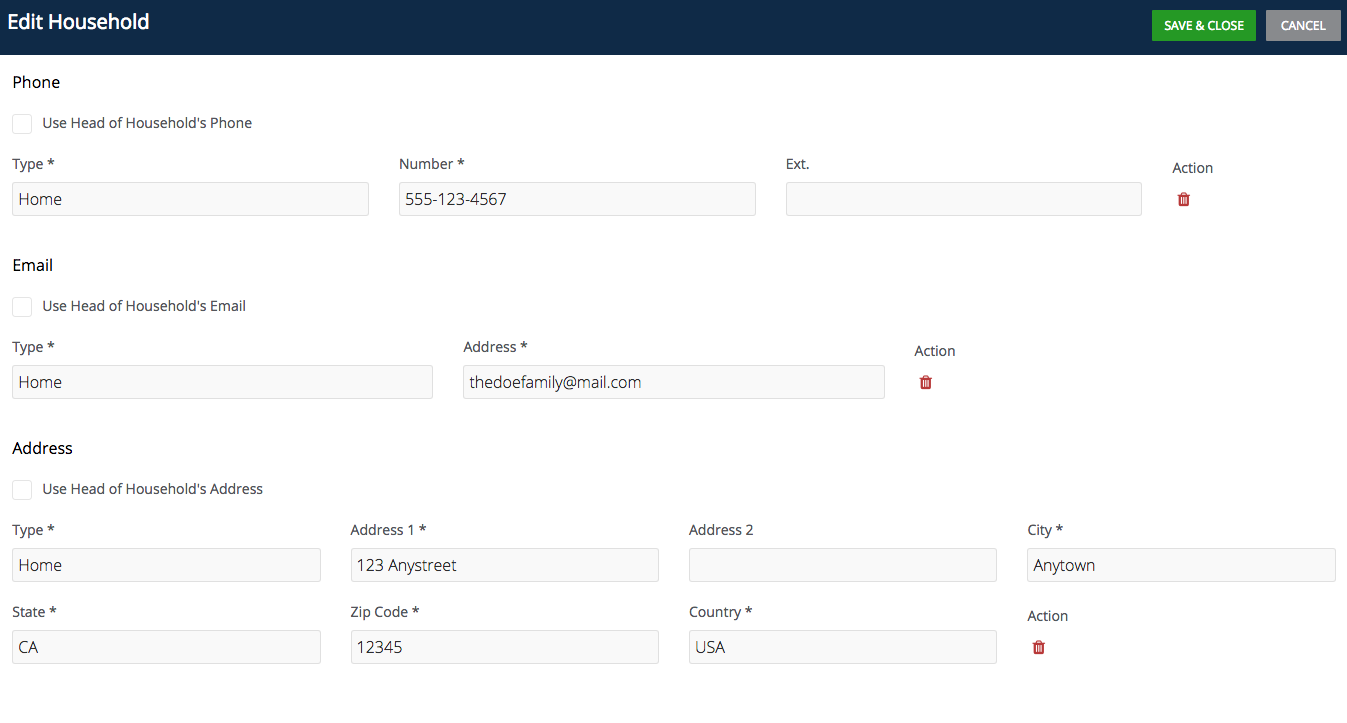Screen dimensions: 1347x723
Task: Focus the empty Address 2 field
Action: click(x=843, y=565)
